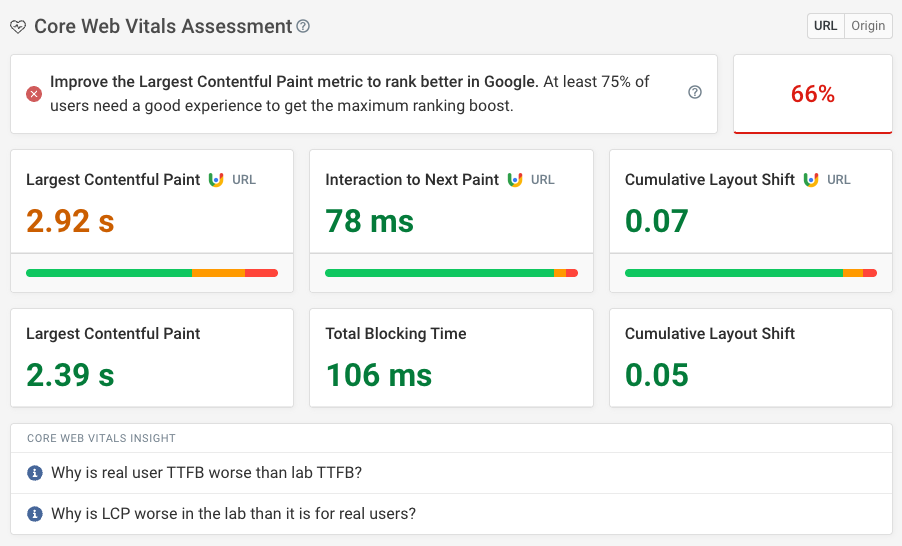Open the 66% score box
902x546 pixels.
pyautogui.click(x=812, y=94)
